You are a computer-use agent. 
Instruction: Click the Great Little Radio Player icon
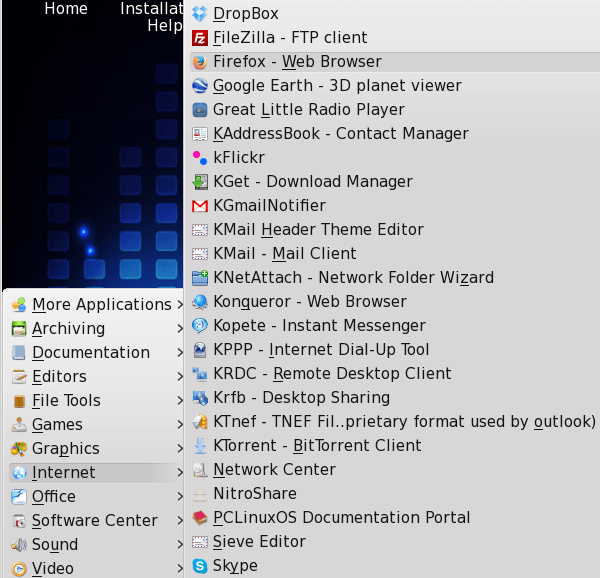200,110
